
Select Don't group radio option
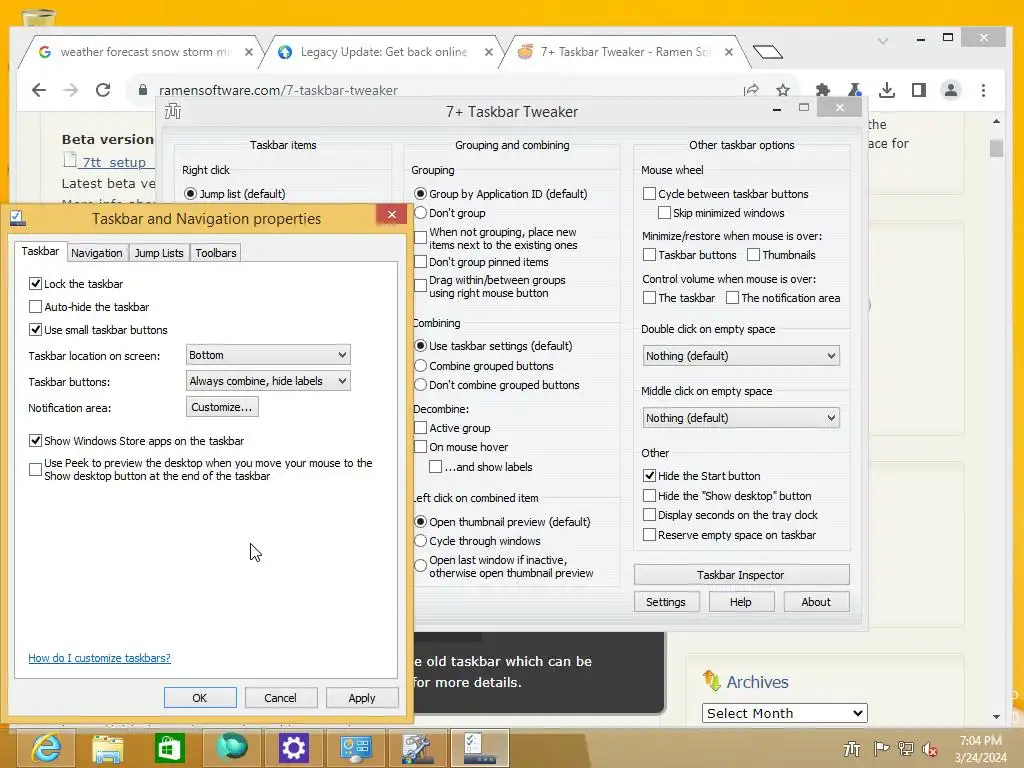tap(421, 213)
